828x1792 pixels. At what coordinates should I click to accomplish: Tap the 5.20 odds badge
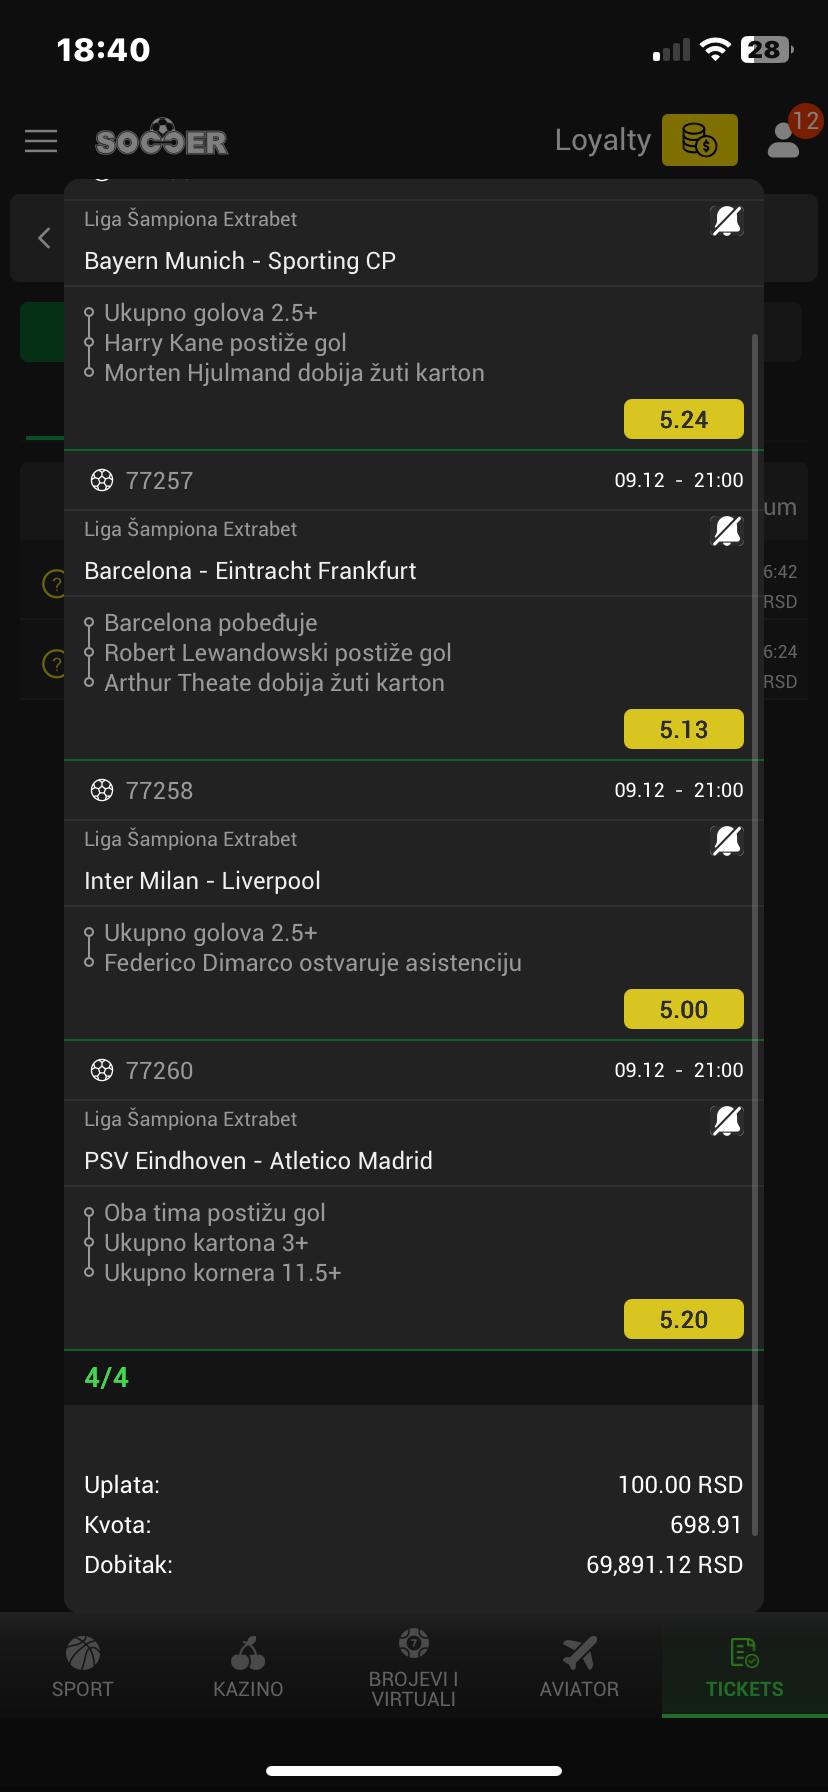tap(684, 1320)
